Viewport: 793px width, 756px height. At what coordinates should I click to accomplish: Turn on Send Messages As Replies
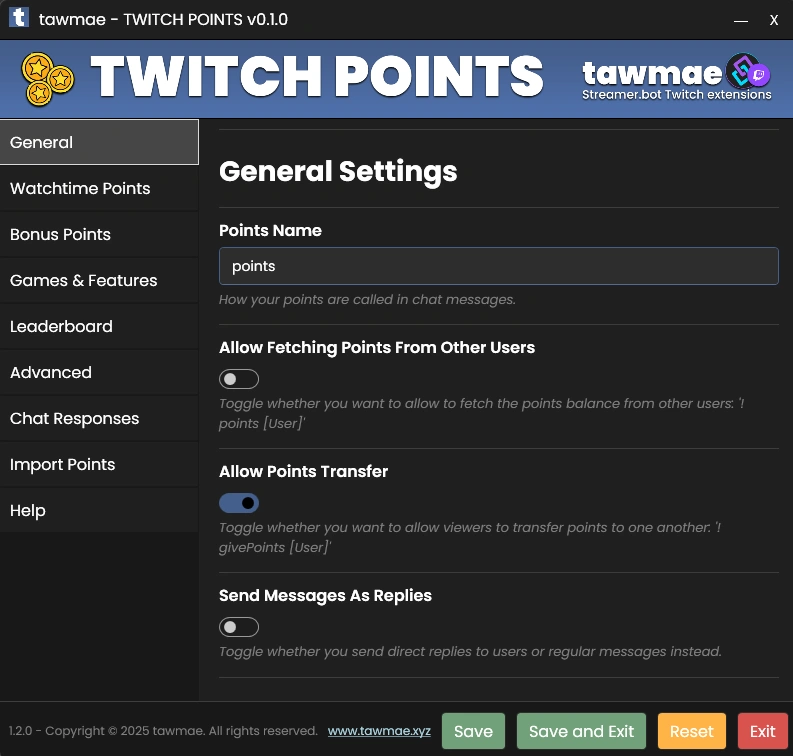click(239, 627)
